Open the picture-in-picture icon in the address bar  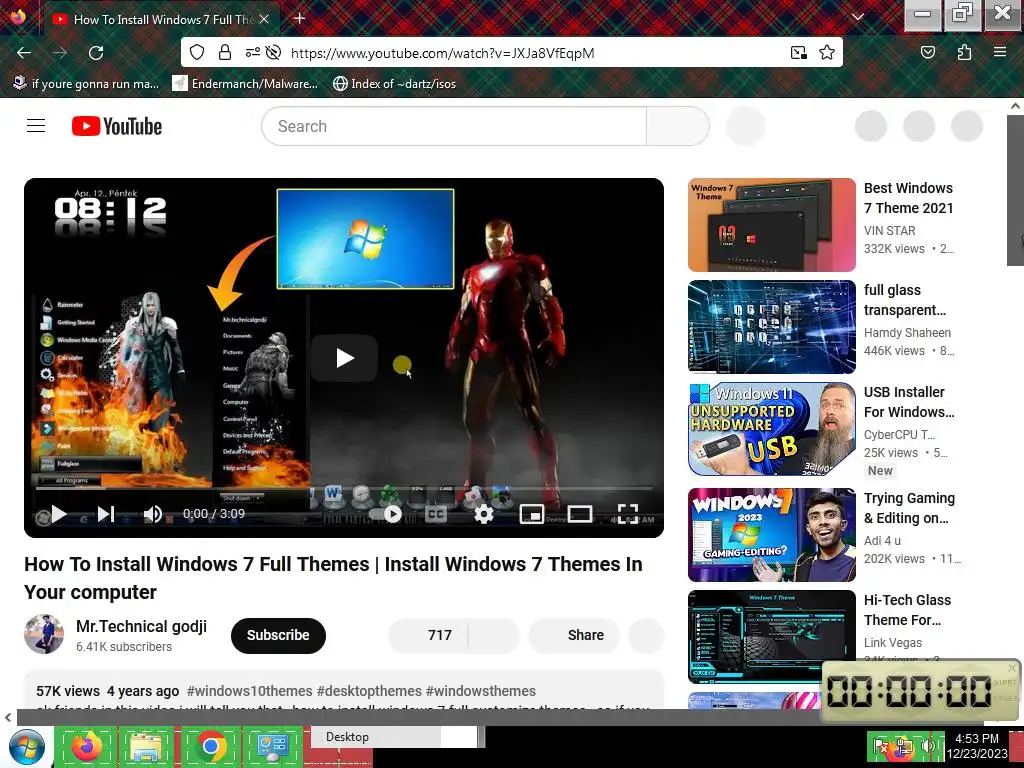798,53
